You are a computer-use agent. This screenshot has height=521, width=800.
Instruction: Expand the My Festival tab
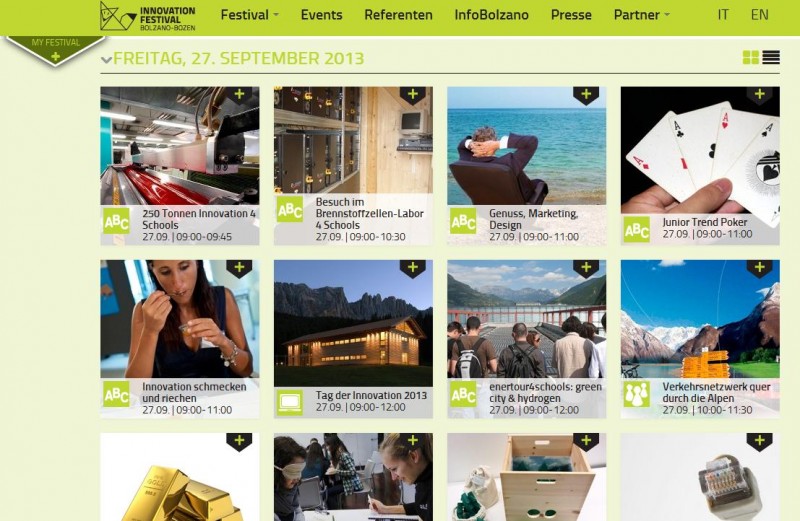tap(55, 49)
